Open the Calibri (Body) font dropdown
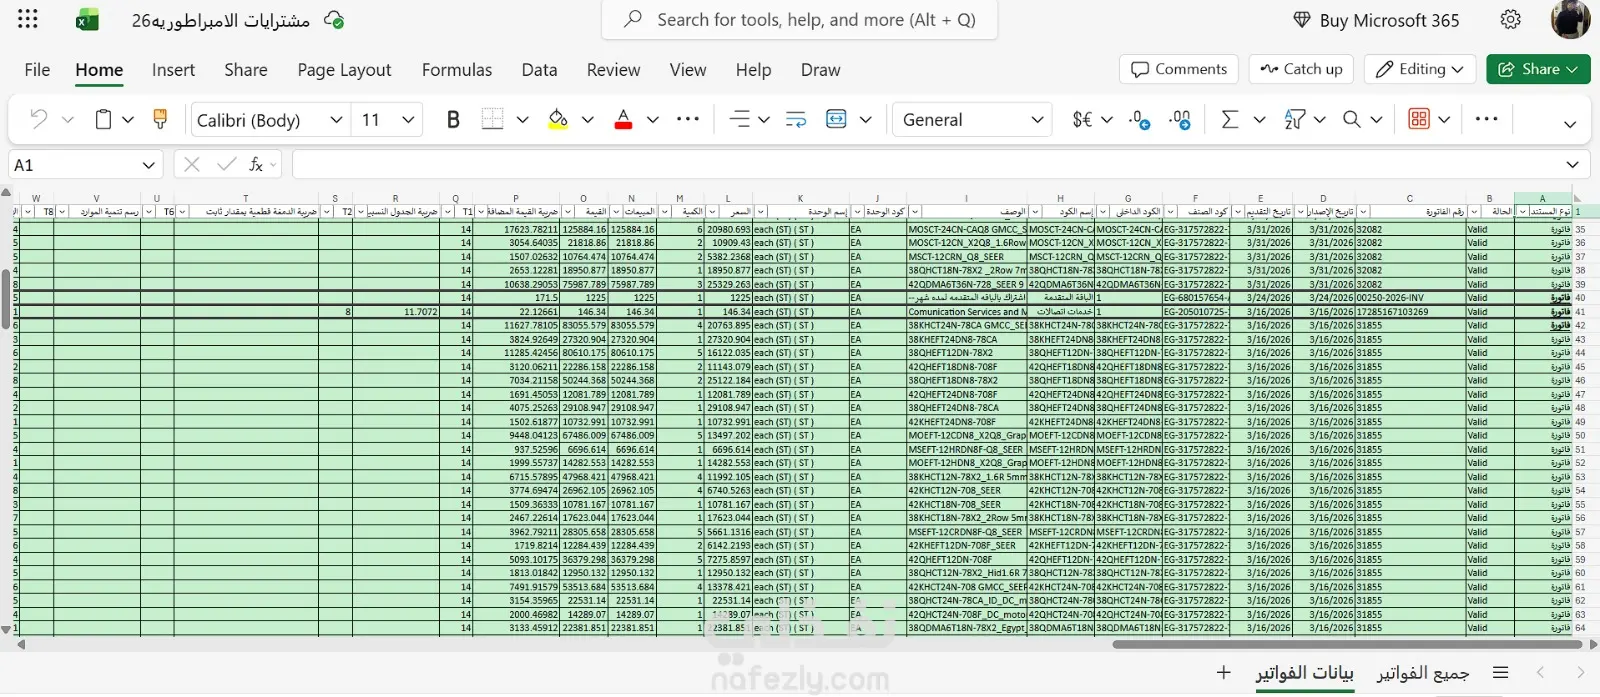The width and height of the screenshot is (1600, 697). point(337,120)
